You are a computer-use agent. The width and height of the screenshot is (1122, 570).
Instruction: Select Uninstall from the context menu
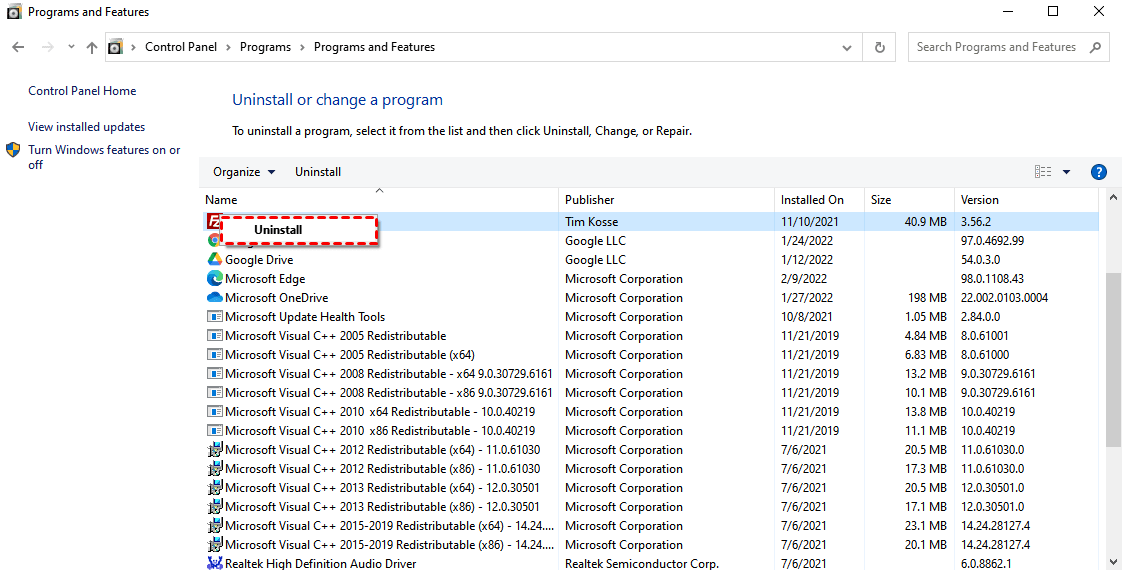pyautogui.click(x=278, y=230)
